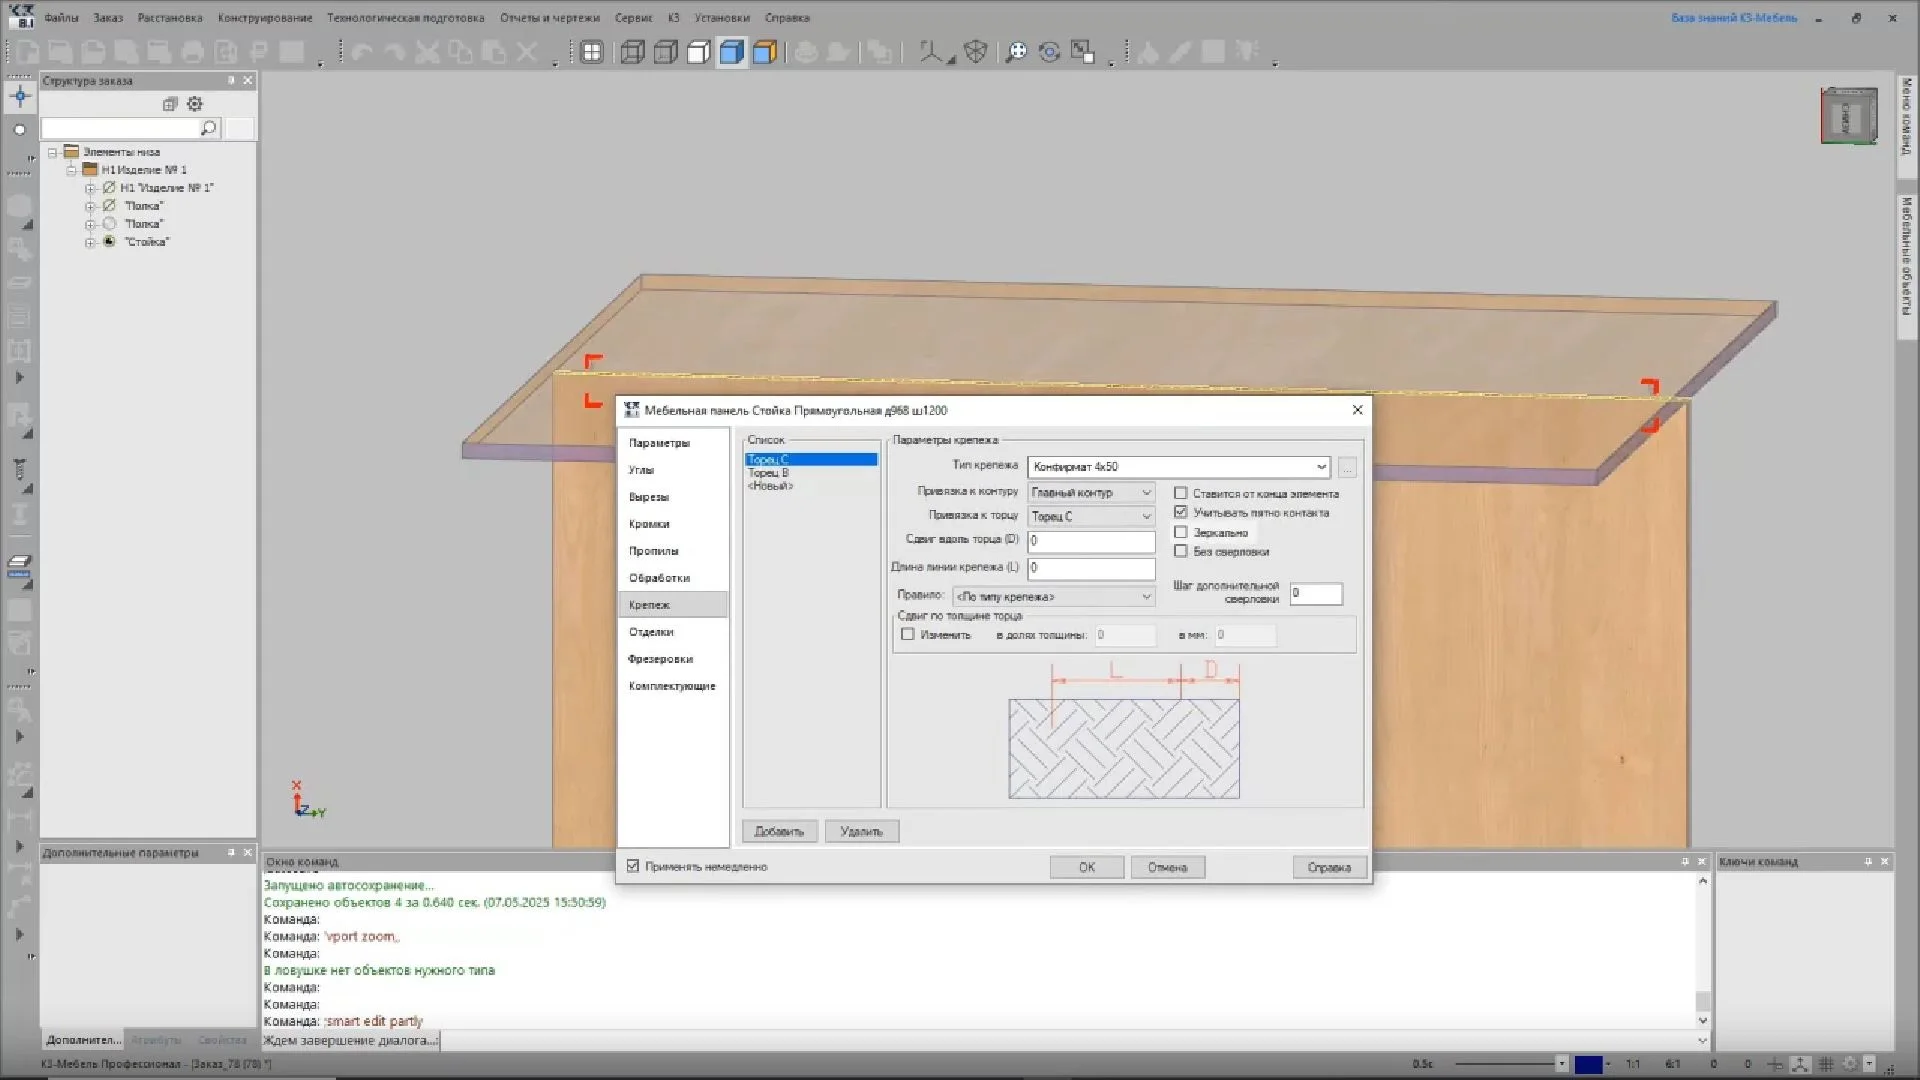This screenshot has height=1080, width=1920.
Task: Uncheck 'Применять немедленно' option
Action: pos(633,866)
